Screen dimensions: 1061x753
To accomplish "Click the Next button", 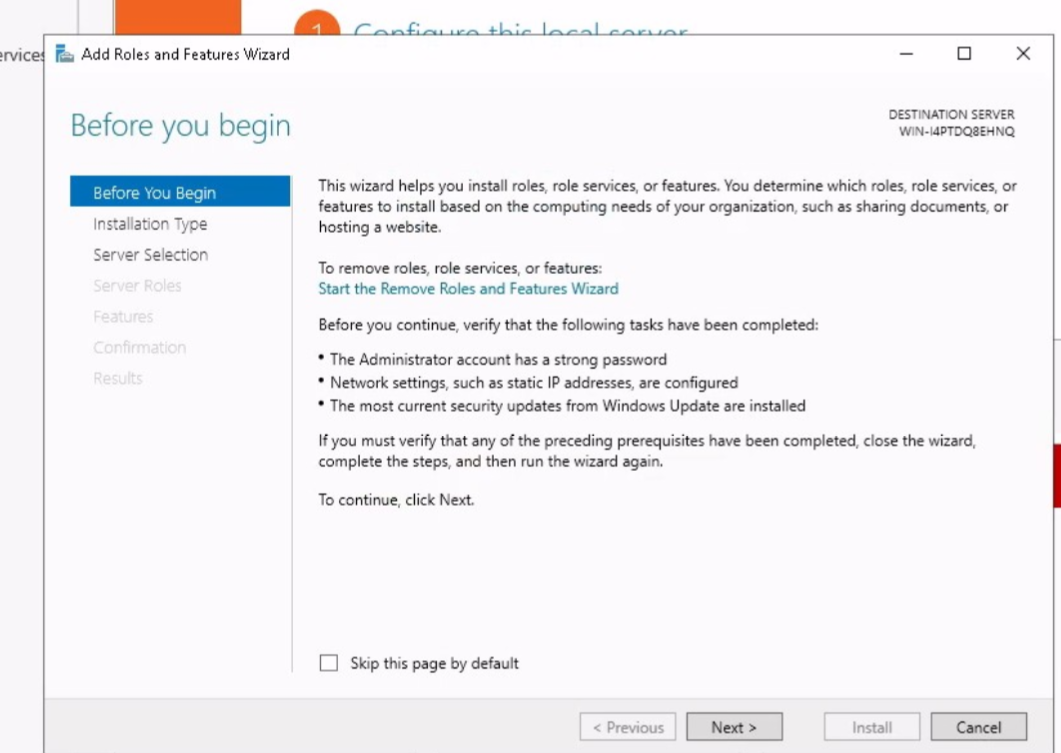I will tap(734, 727).
